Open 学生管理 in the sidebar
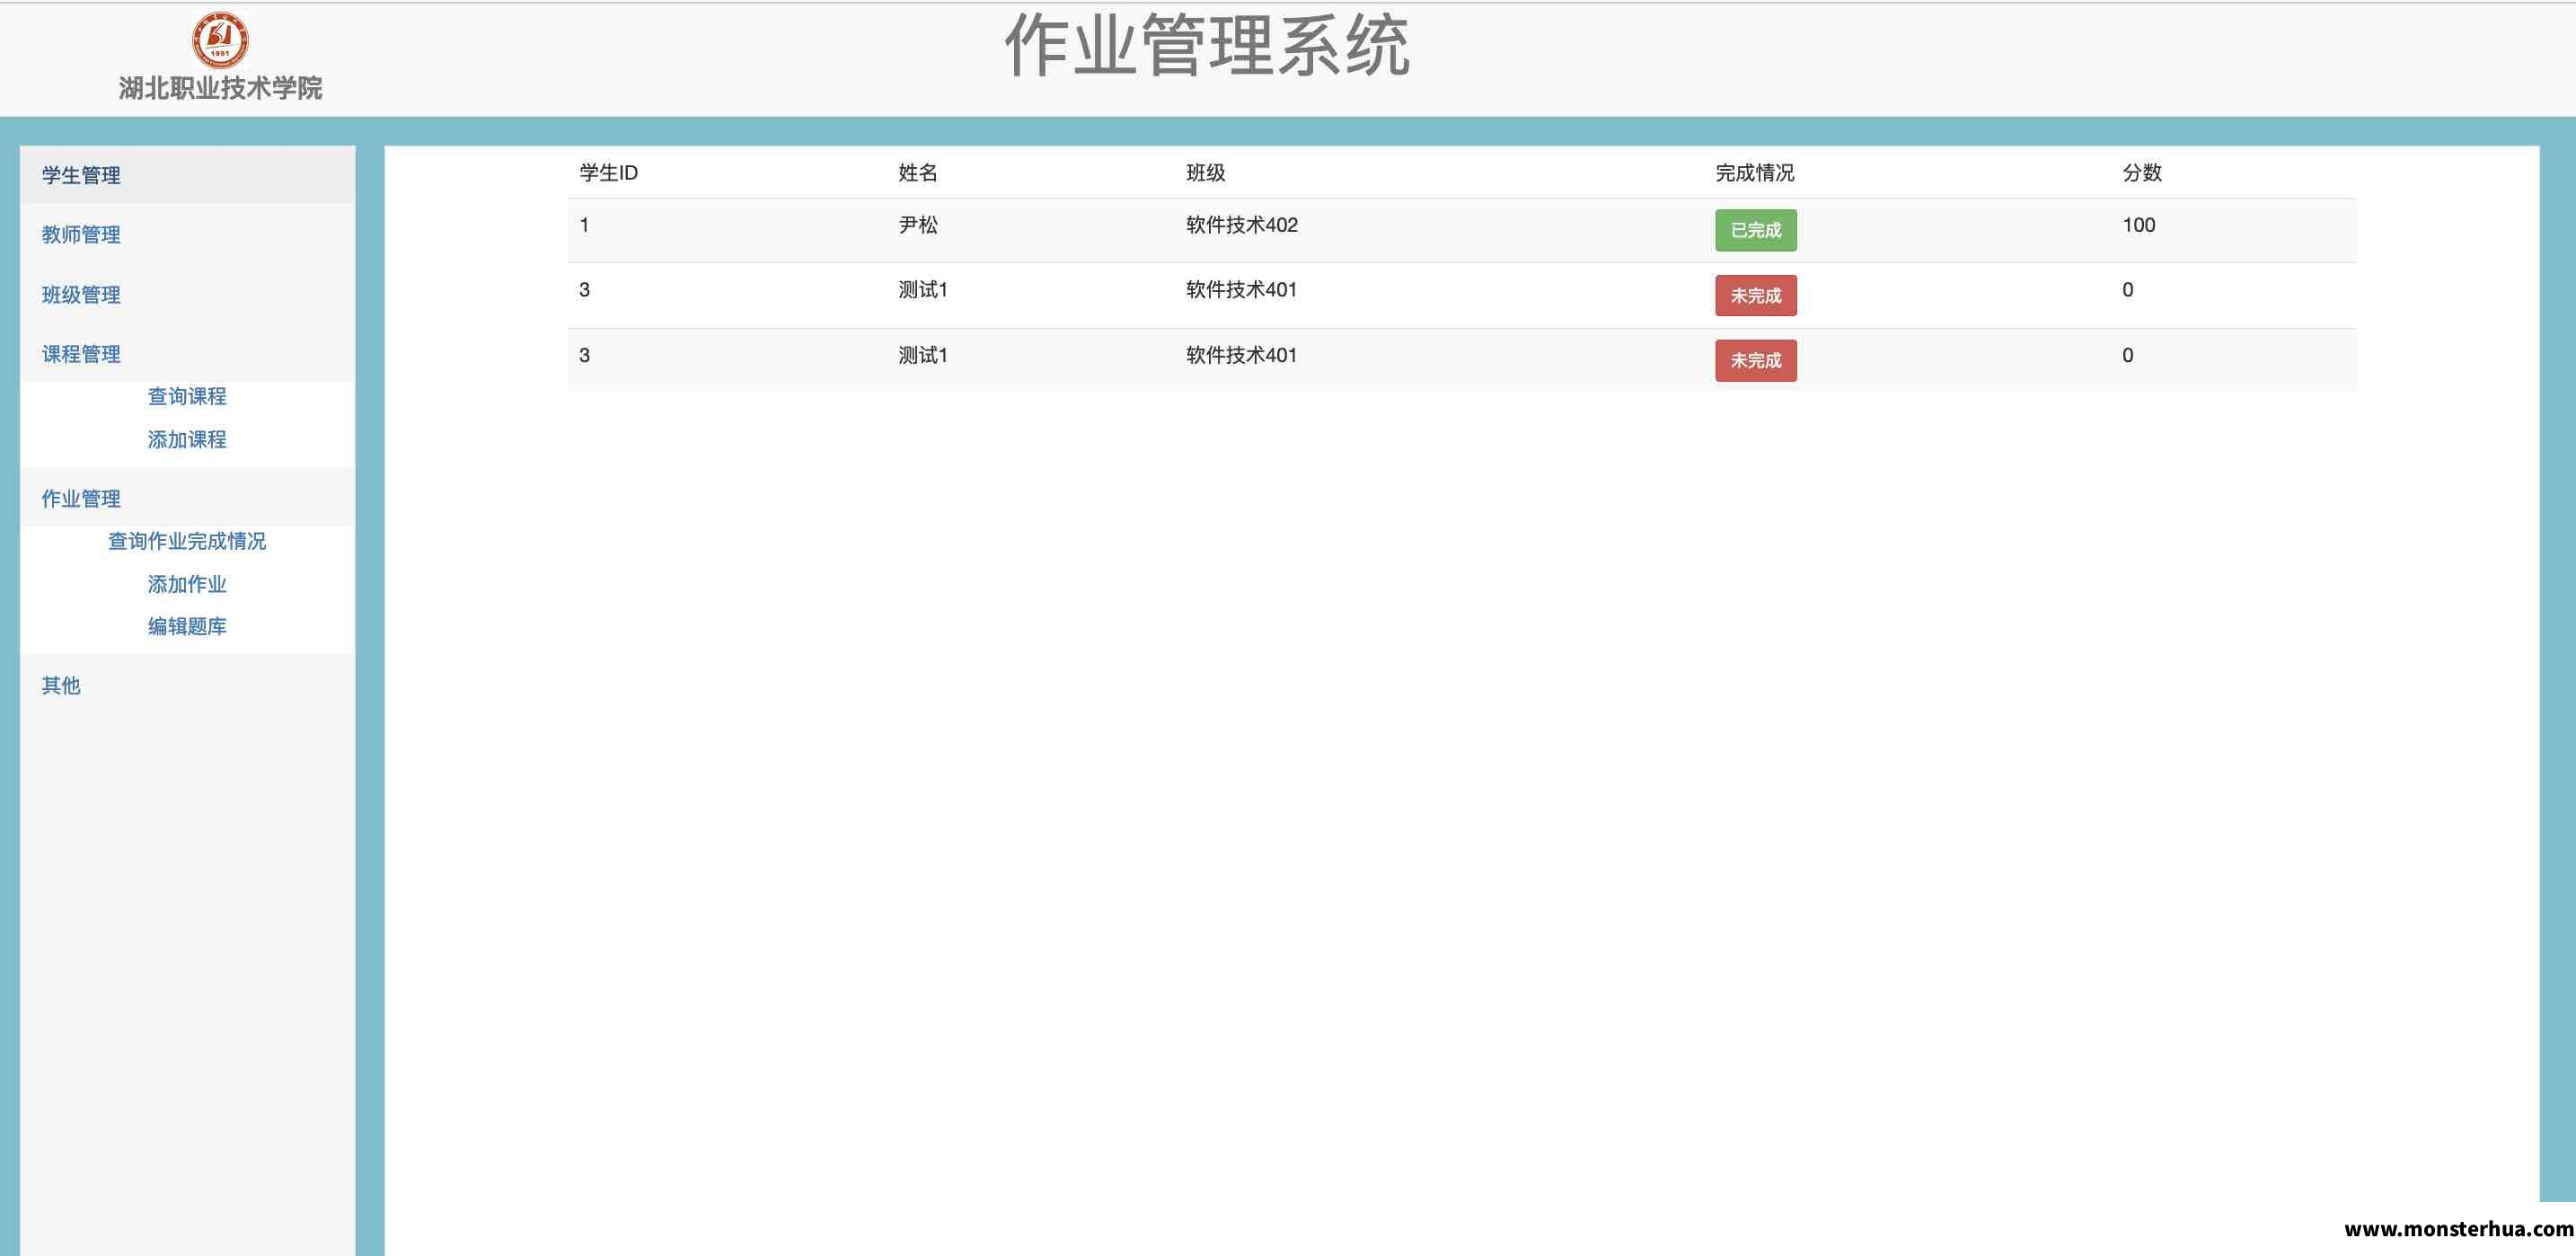 click(81, 175)
